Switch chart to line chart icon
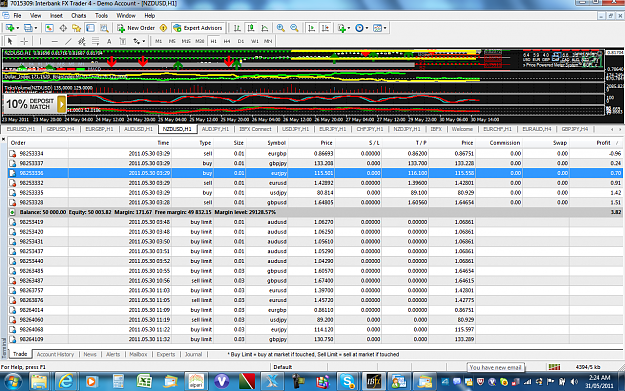 tap(265, 28)
